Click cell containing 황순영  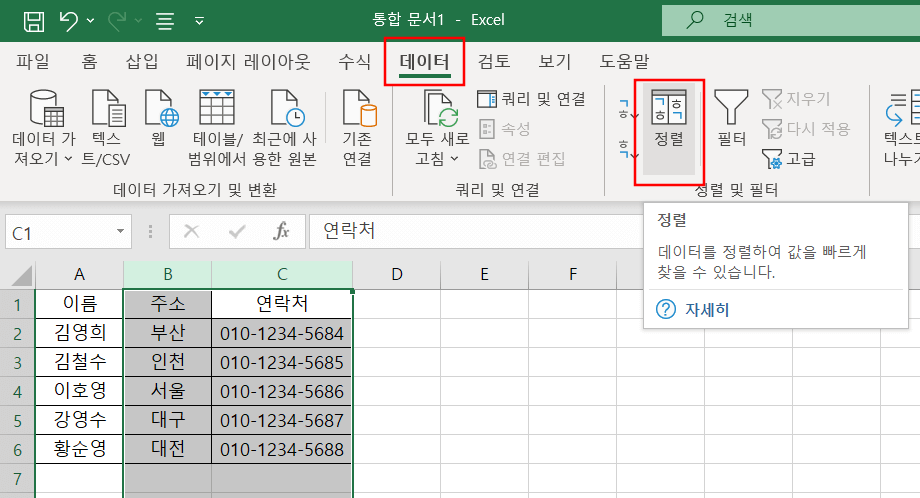pos(79,449)
